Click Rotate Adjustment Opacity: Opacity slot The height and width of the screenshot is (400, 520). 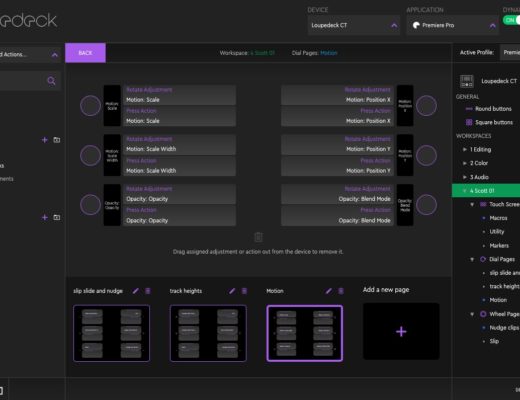tap(180, 194)
